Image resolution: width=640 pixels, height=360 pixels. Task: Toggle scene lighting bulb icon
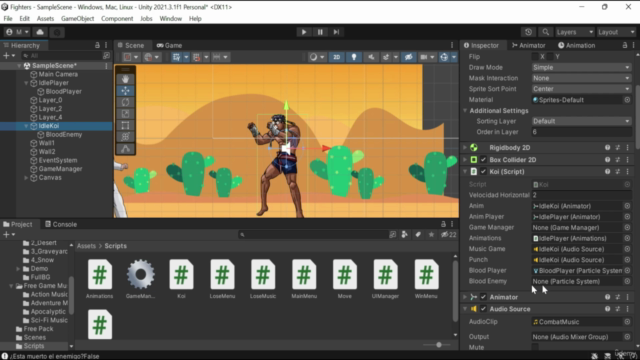click(x=354, y=57)
